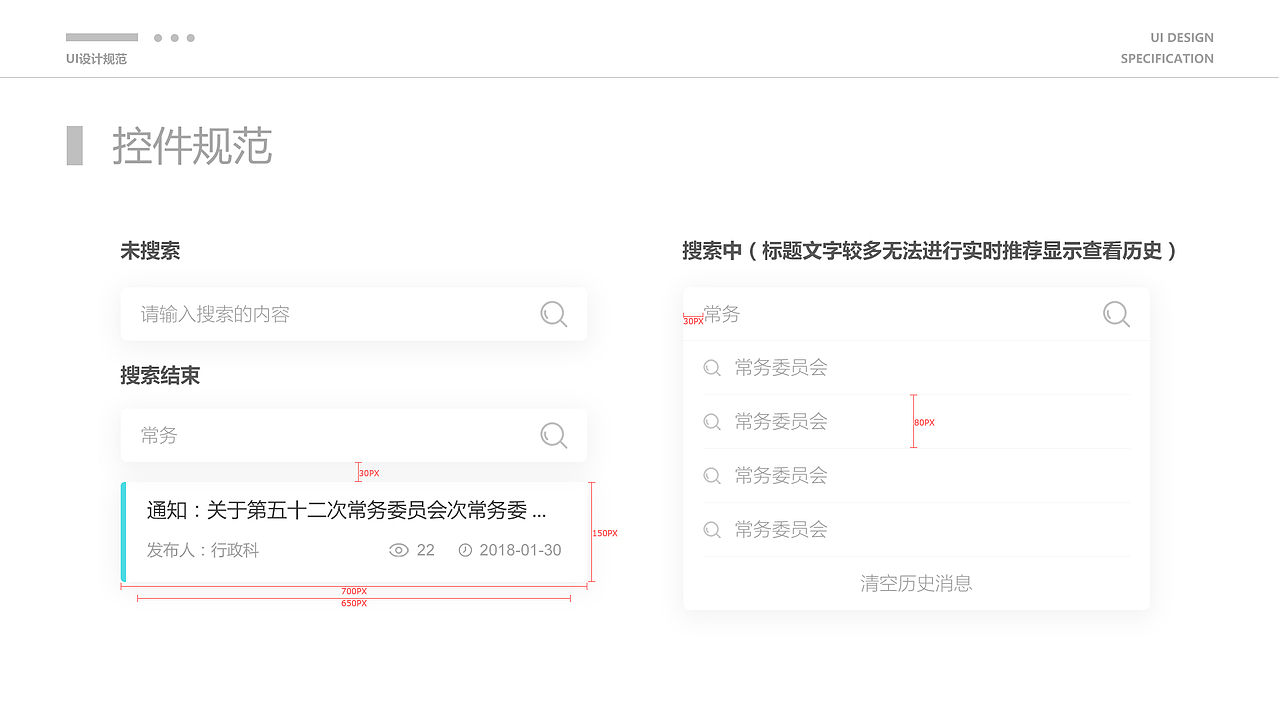1280x720 pixels.
Task: Click the 搜索中 section heading
Action: pos(929,251)
